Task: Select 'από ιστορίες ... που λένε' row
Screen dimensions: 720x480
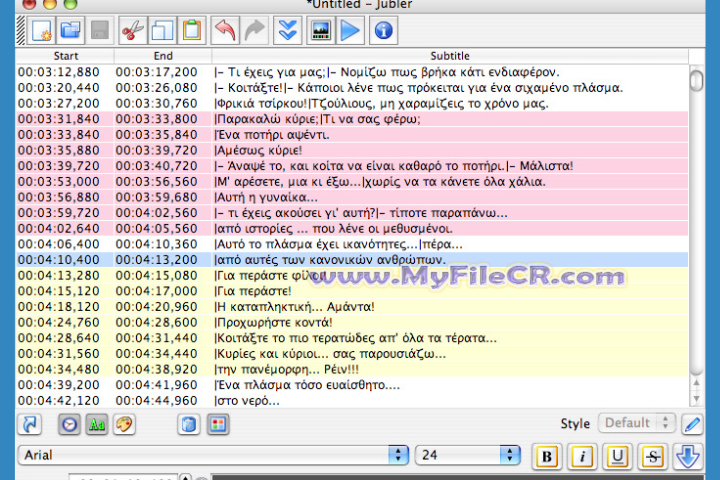Action: [352, 228]
